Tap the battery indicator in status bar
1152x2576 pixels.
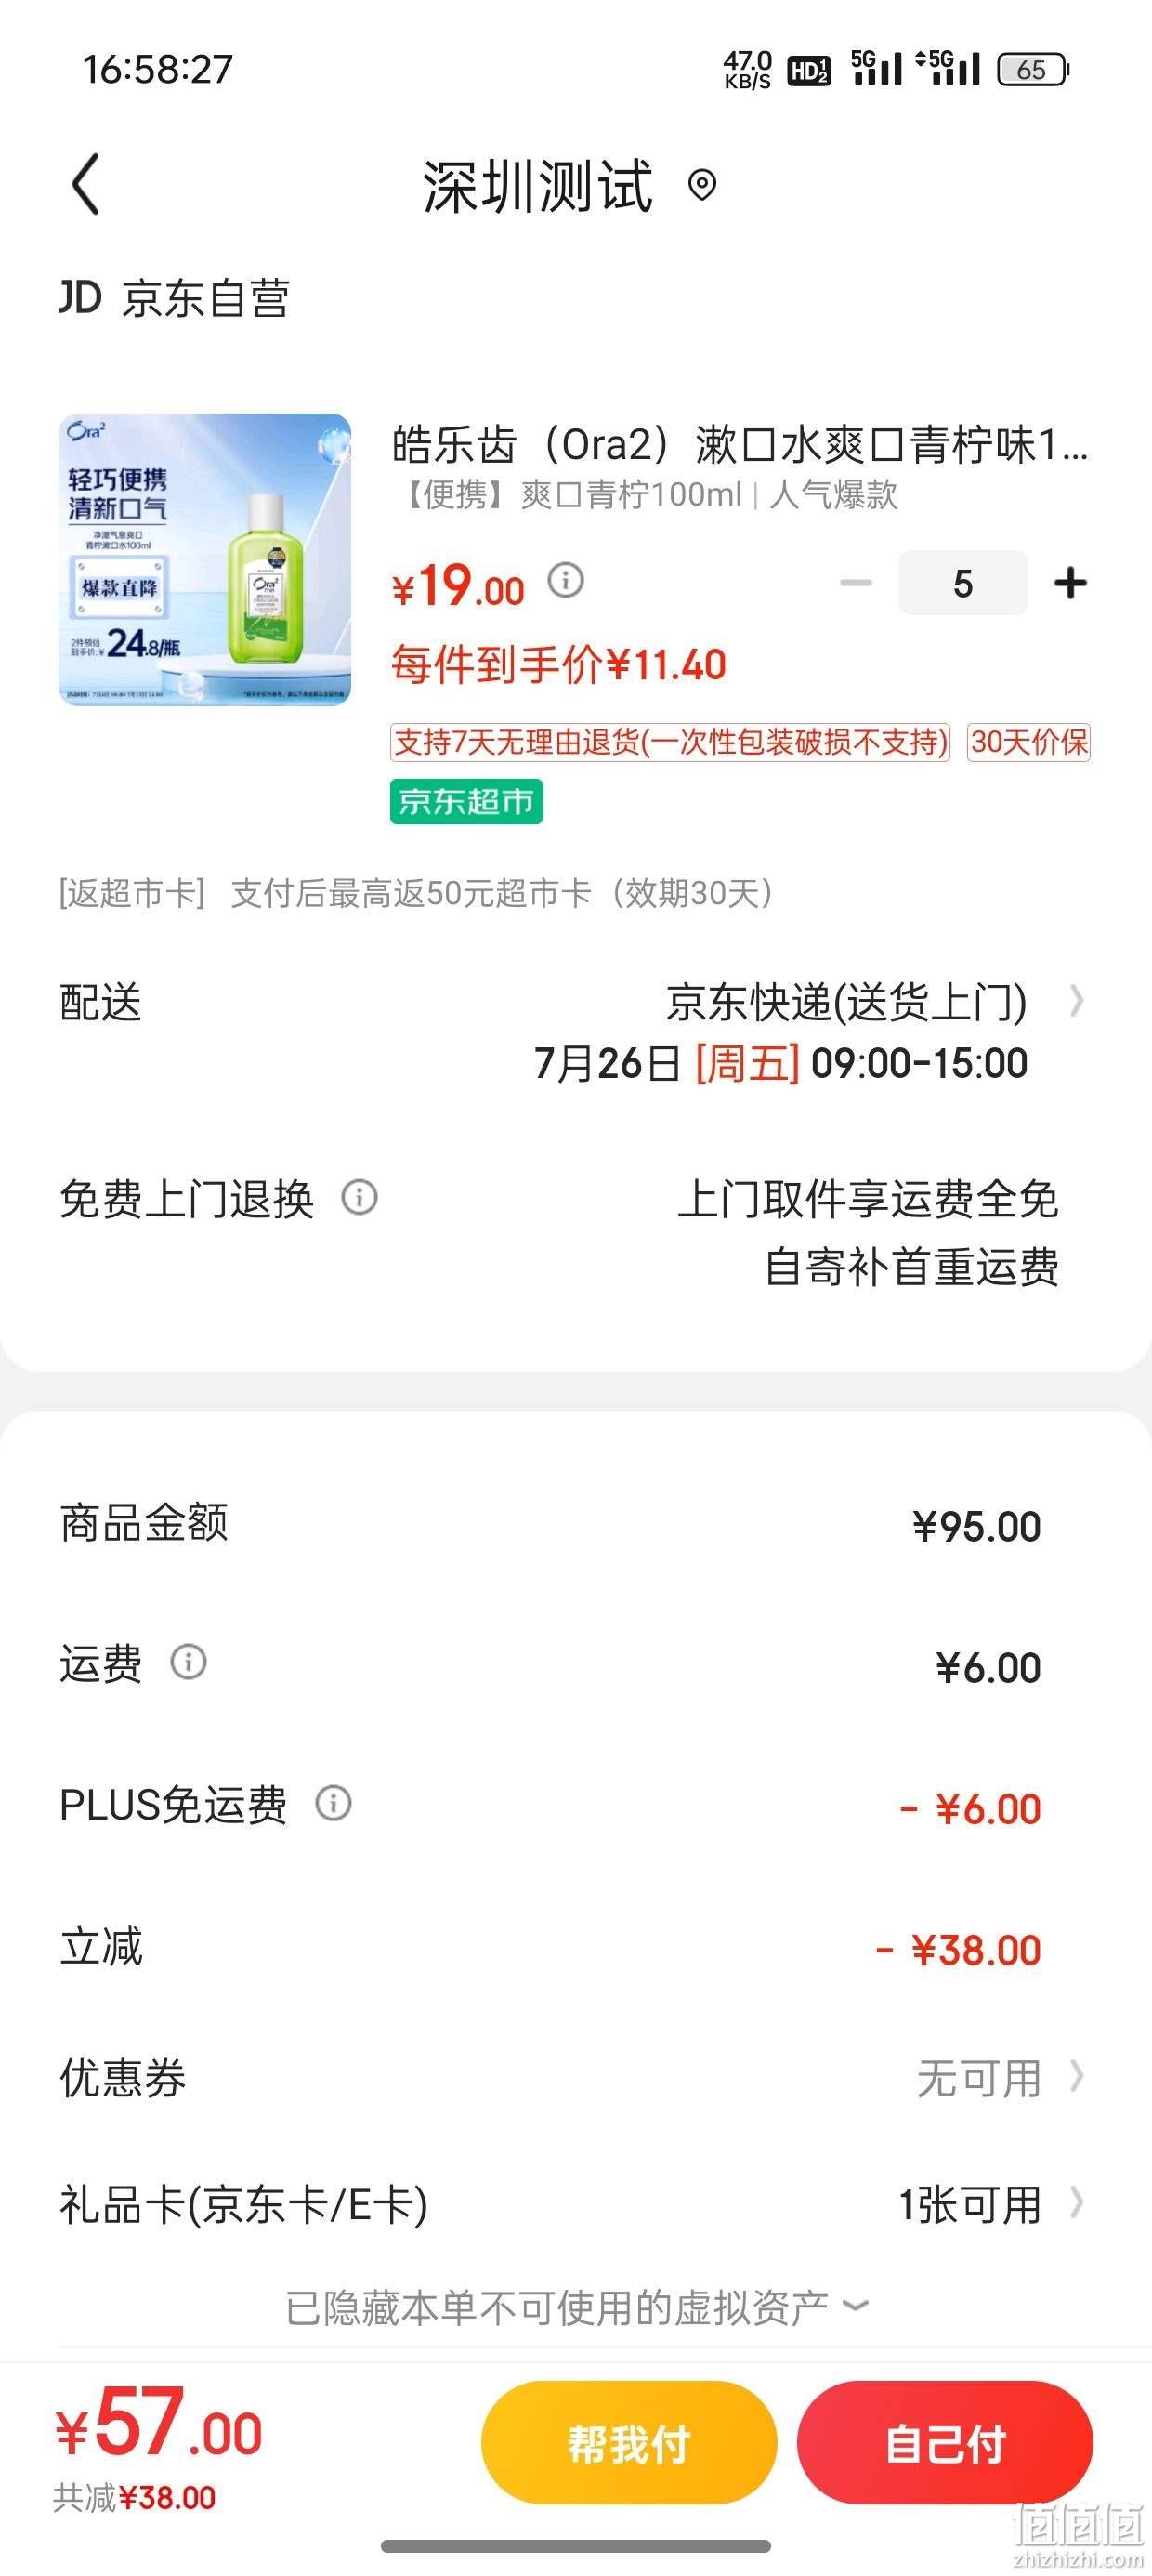[x=1034, y=69]
